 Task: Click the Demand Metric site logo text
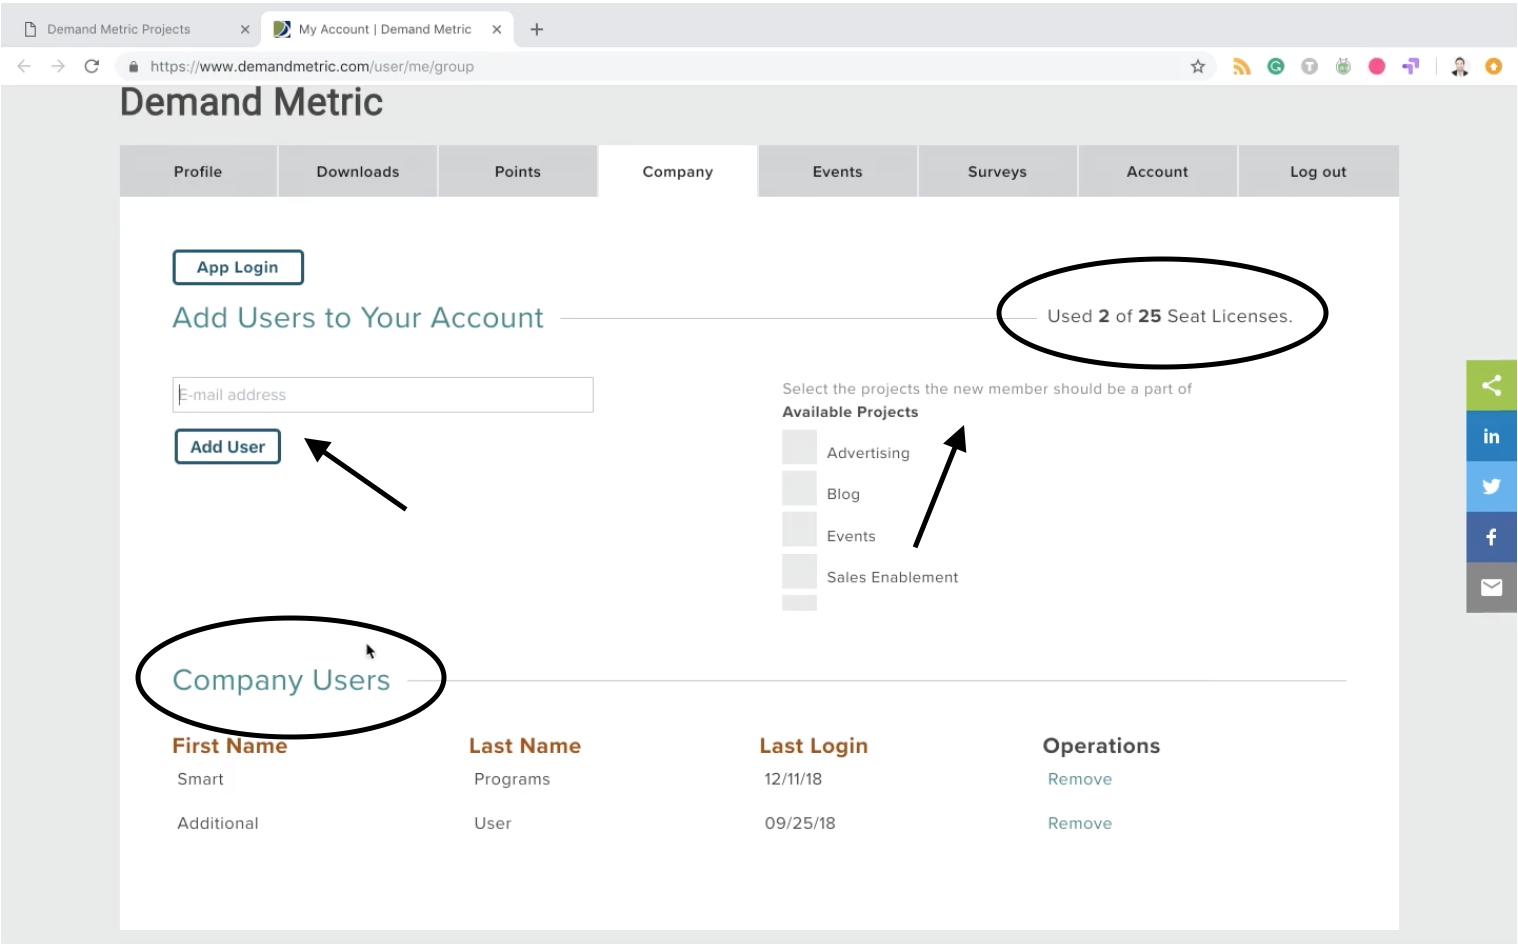[252, 102]
